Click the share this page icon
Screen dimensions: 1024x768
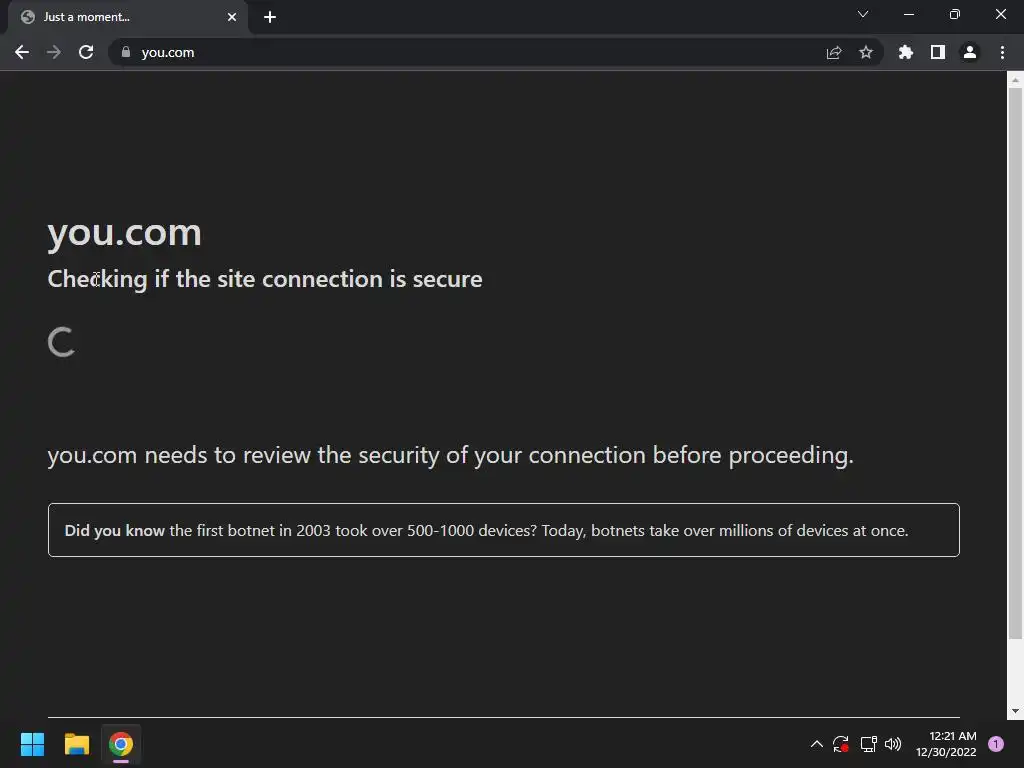834,53
